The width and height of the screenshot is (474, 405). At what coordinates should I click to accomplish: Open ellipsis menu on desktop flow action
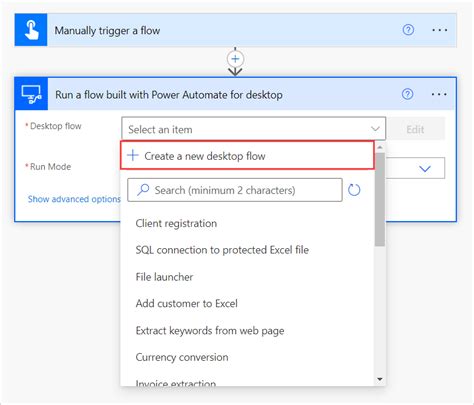click(439, 94)
